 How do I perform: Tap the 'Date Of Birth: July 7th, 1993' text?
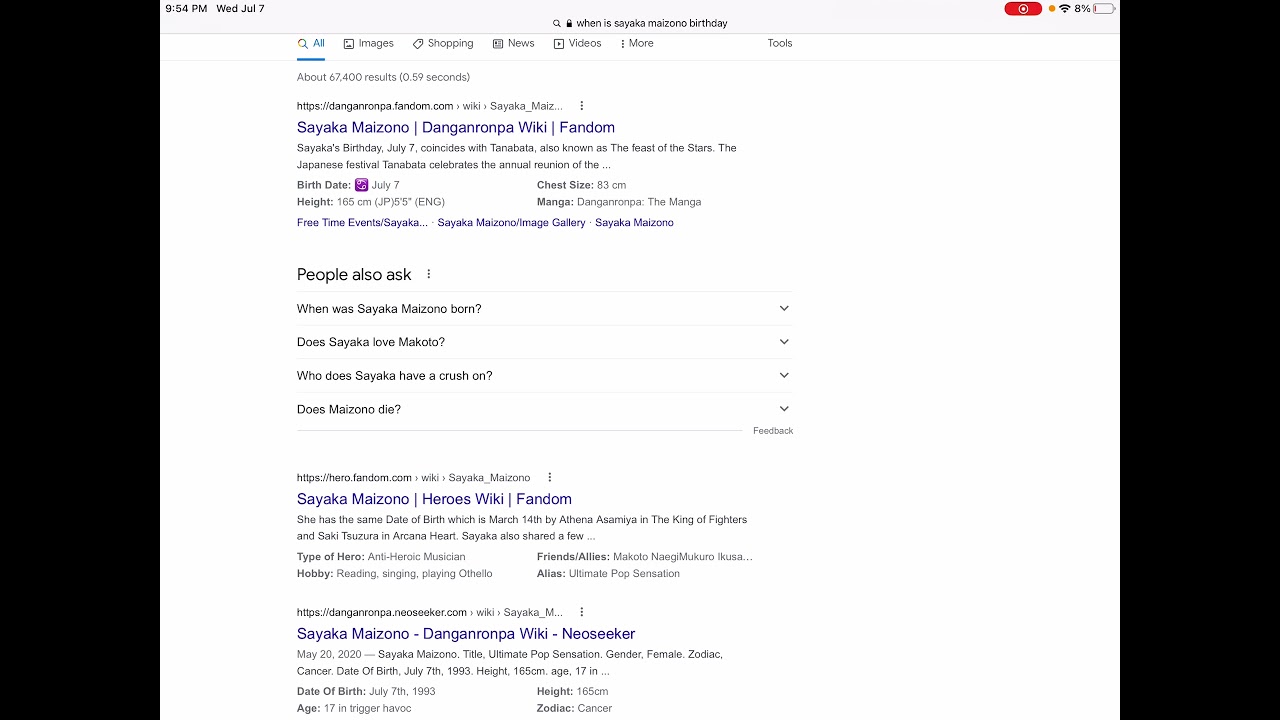(366, 692)
